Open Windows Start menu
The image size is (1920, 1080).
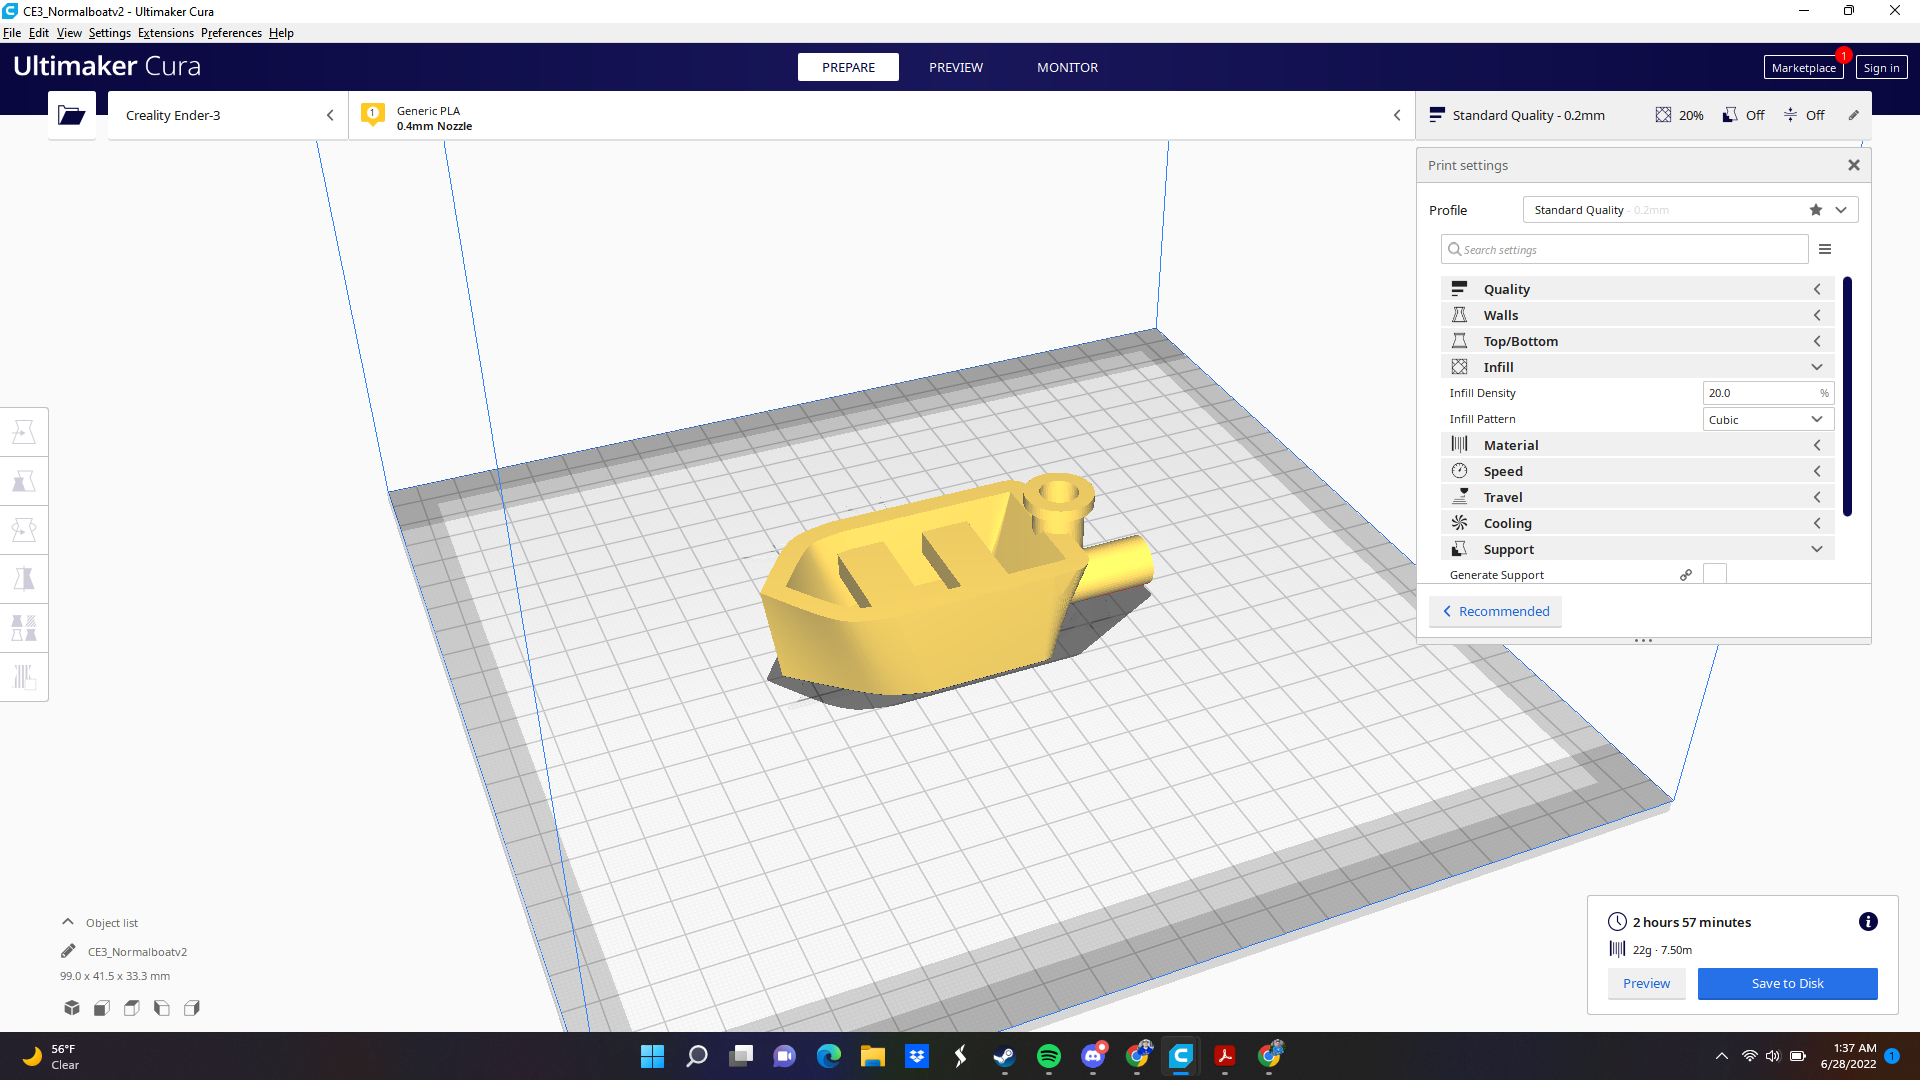click(652, 1056)
